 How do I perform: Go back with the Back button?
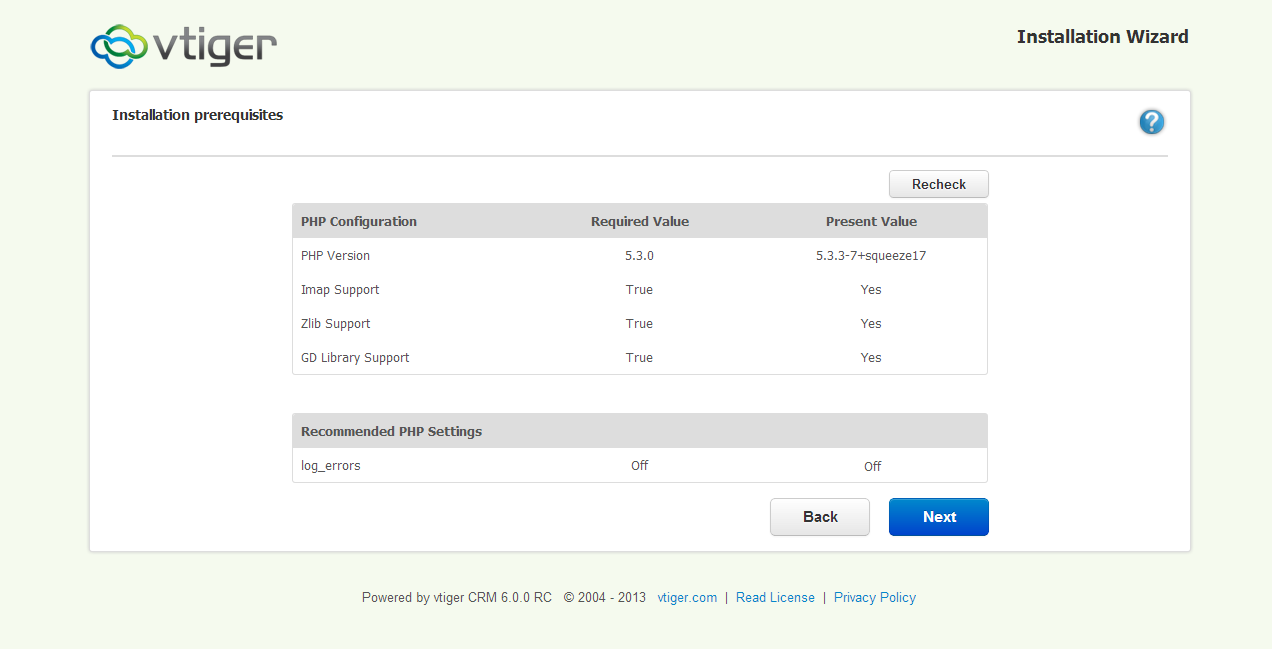pos(819,517)
